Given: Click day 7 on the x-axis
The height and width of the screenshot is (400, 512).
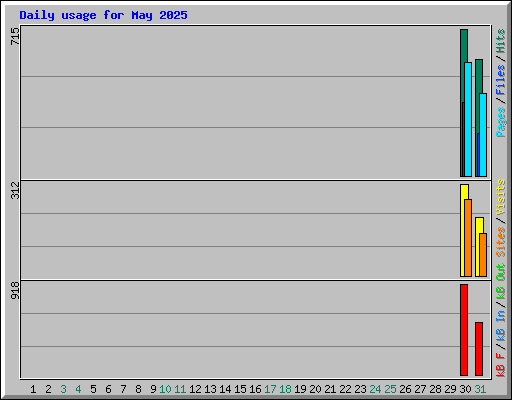Looking at the screenshot, I should [123, 389].
